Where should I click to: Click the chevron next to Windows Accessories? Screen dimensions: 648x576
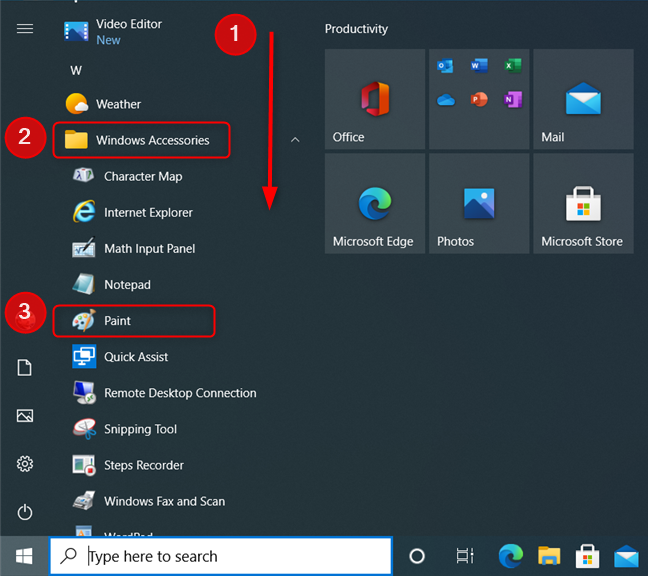click(x=295, y=140)
